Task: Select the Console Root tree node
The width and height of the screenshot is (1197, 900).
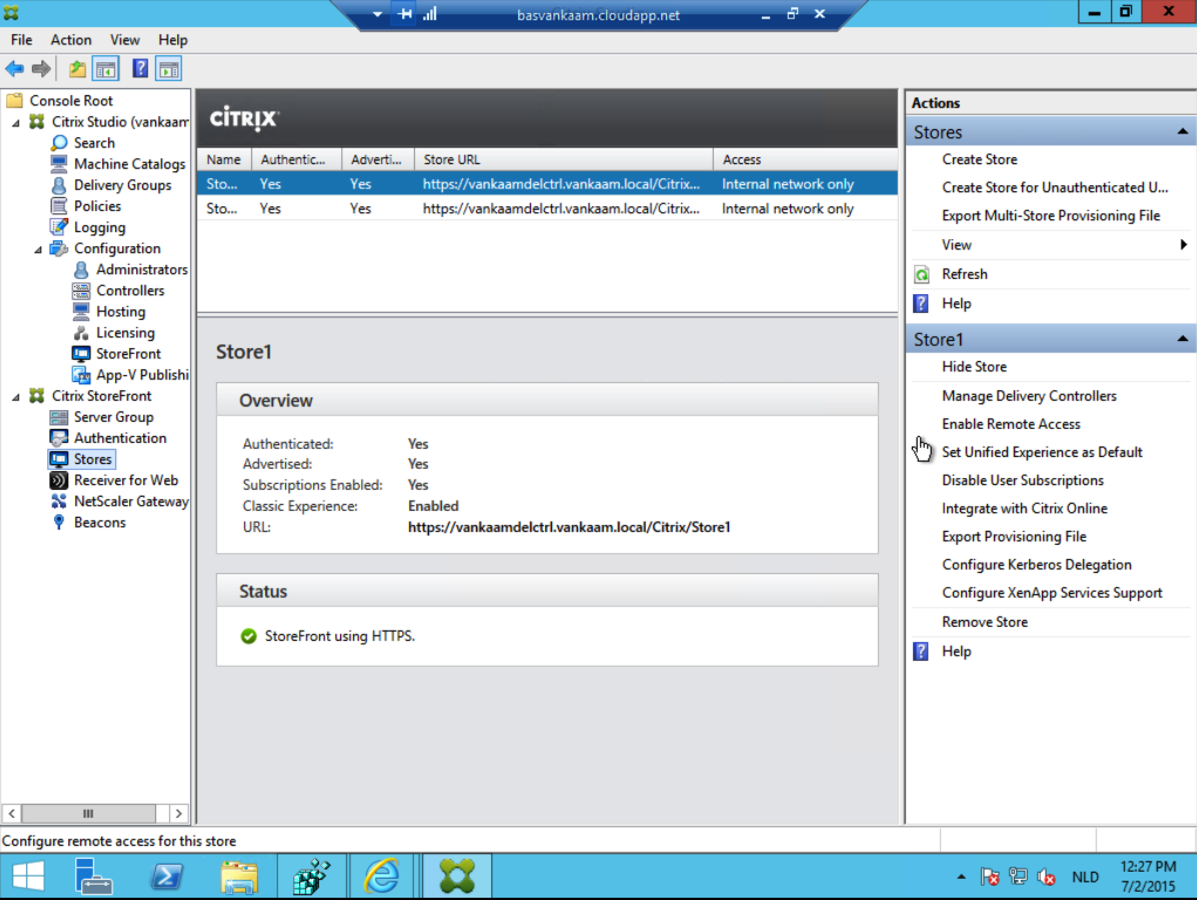Action: [71, 101]
